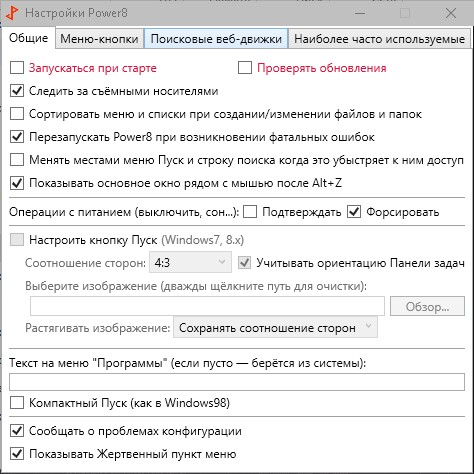474x474 pixels.
Task: Open the Поисковые веб-движки tab
Action: (216, 39)
